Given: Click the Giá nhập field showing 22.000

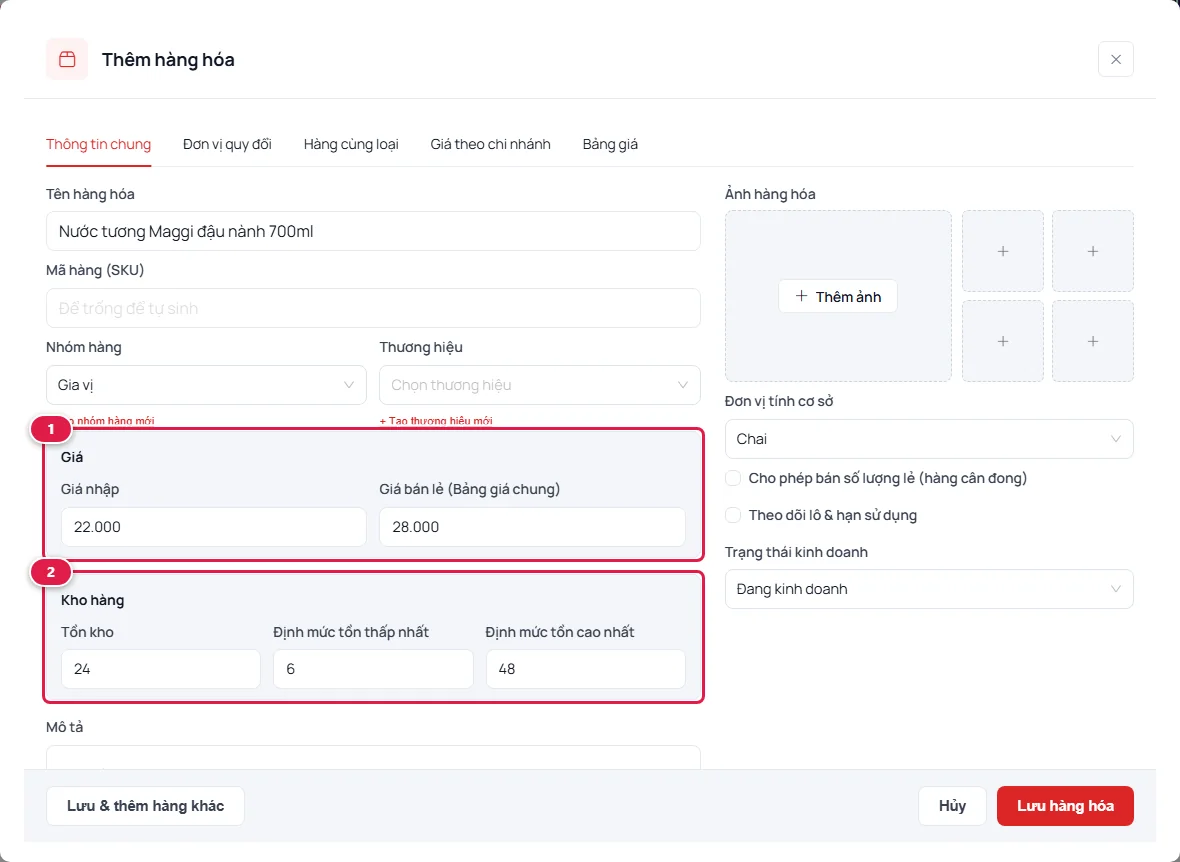Looking at the screenshot, I should click(214, 527).
